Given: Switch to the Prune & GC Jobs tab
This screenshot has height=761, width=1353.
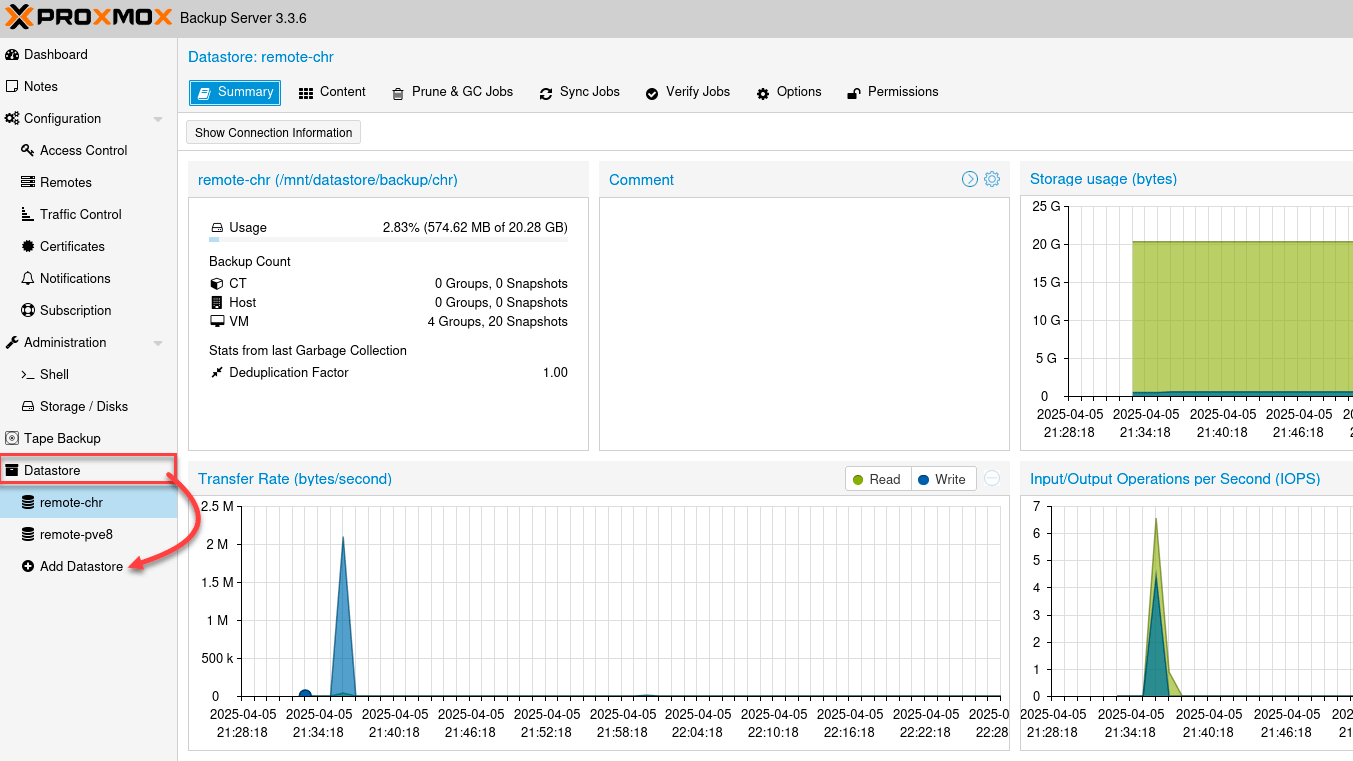Looking at the screenshot, I should coord(452,92).
